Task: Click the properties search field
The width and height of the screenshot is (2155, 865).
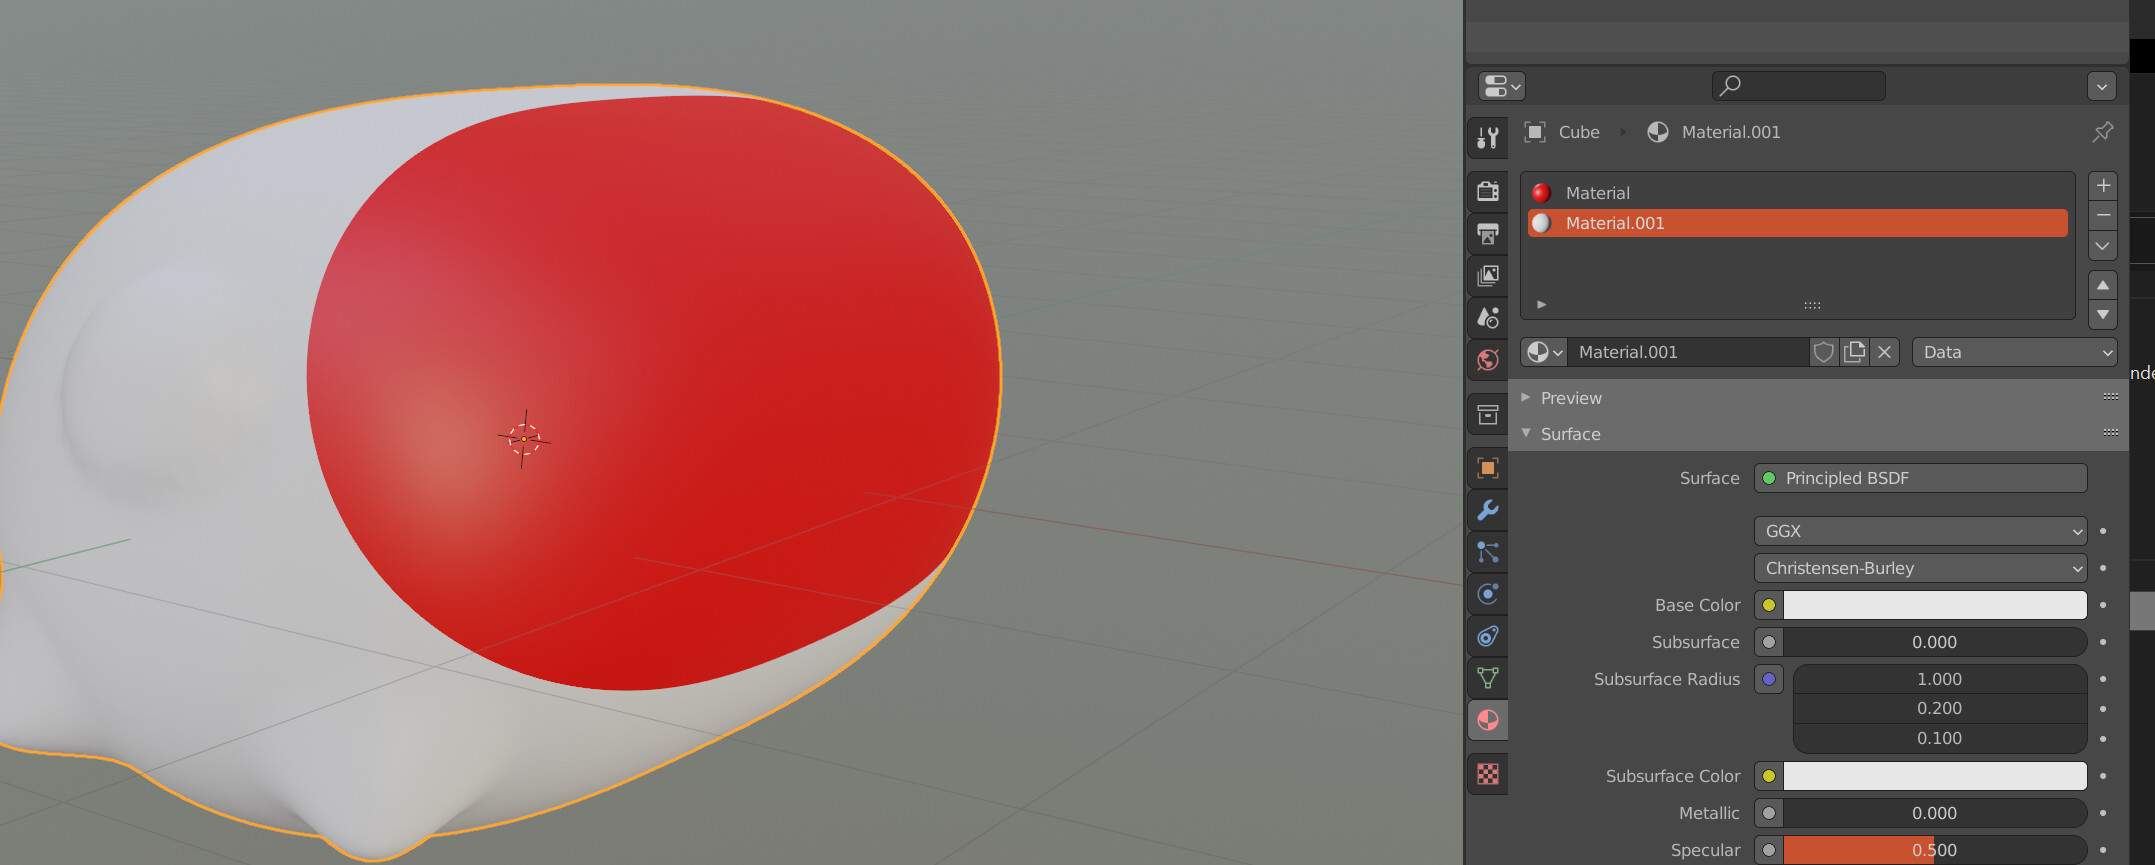Action: click(1799, 86)
